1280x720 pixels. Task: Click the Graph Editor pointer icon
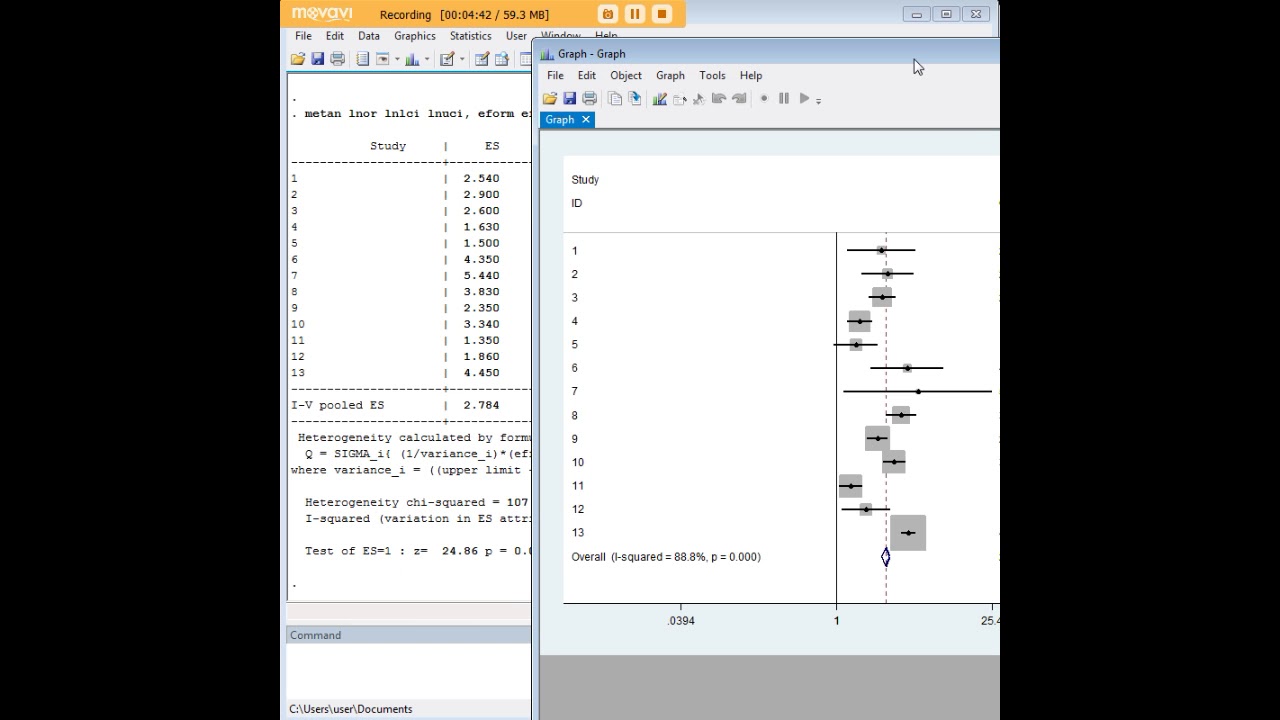[699, 99]
